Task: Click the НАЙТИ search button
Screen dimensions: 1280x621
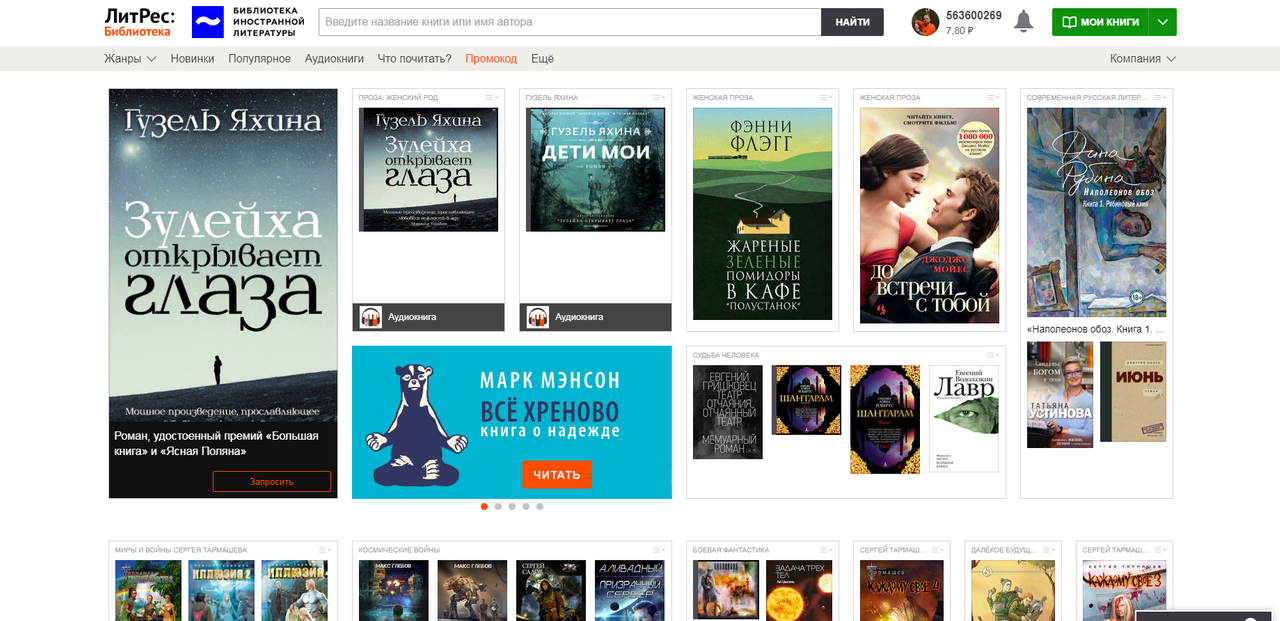Action: [852, 22]
